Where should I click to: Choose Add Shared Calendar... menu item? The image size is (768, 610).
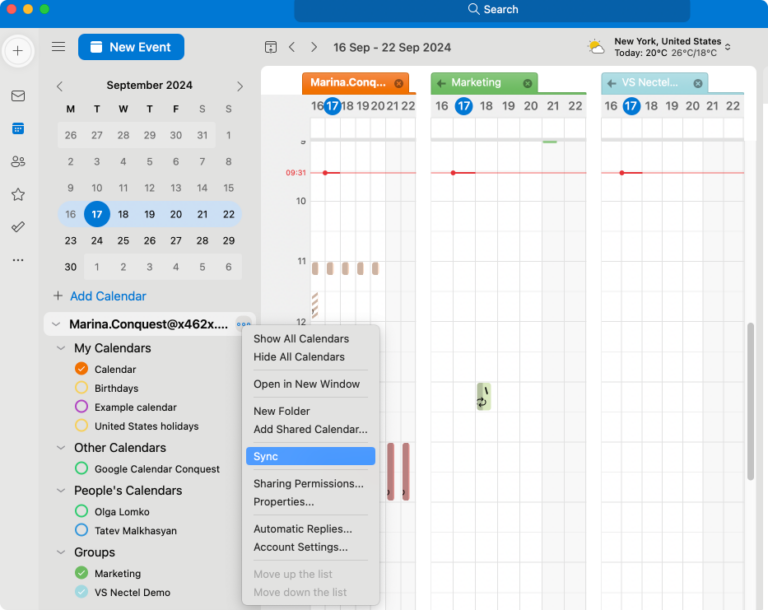click(310, 429)
